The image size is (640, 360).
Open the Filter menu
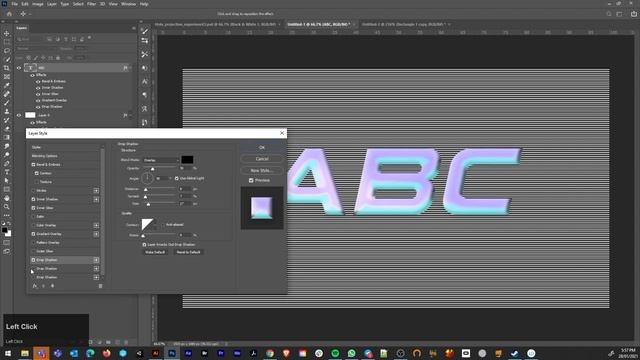coord(91,4)
